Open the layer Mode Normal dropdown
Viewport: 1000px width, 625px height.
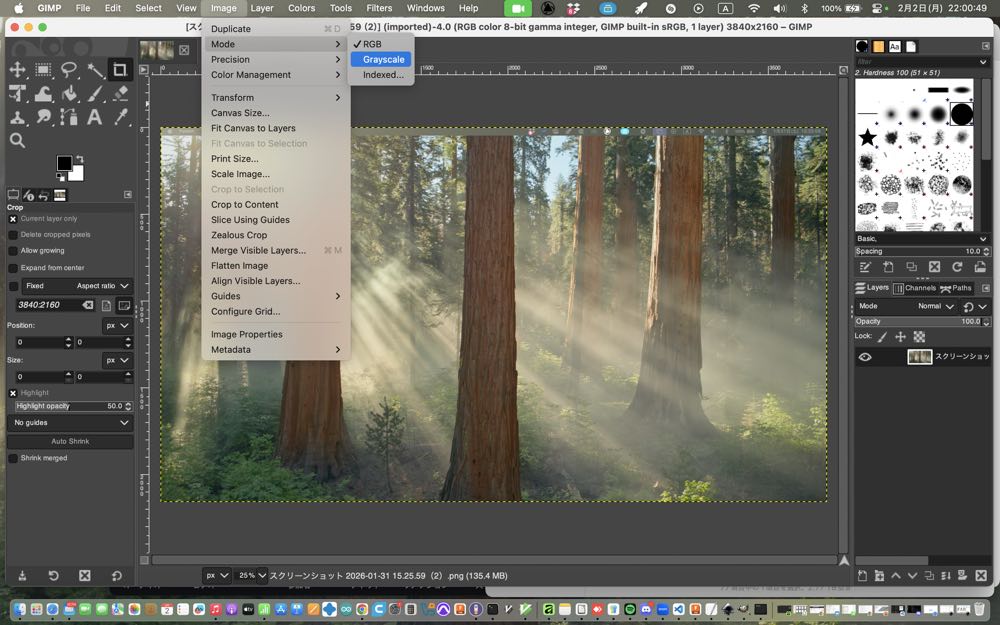(936, 306)
